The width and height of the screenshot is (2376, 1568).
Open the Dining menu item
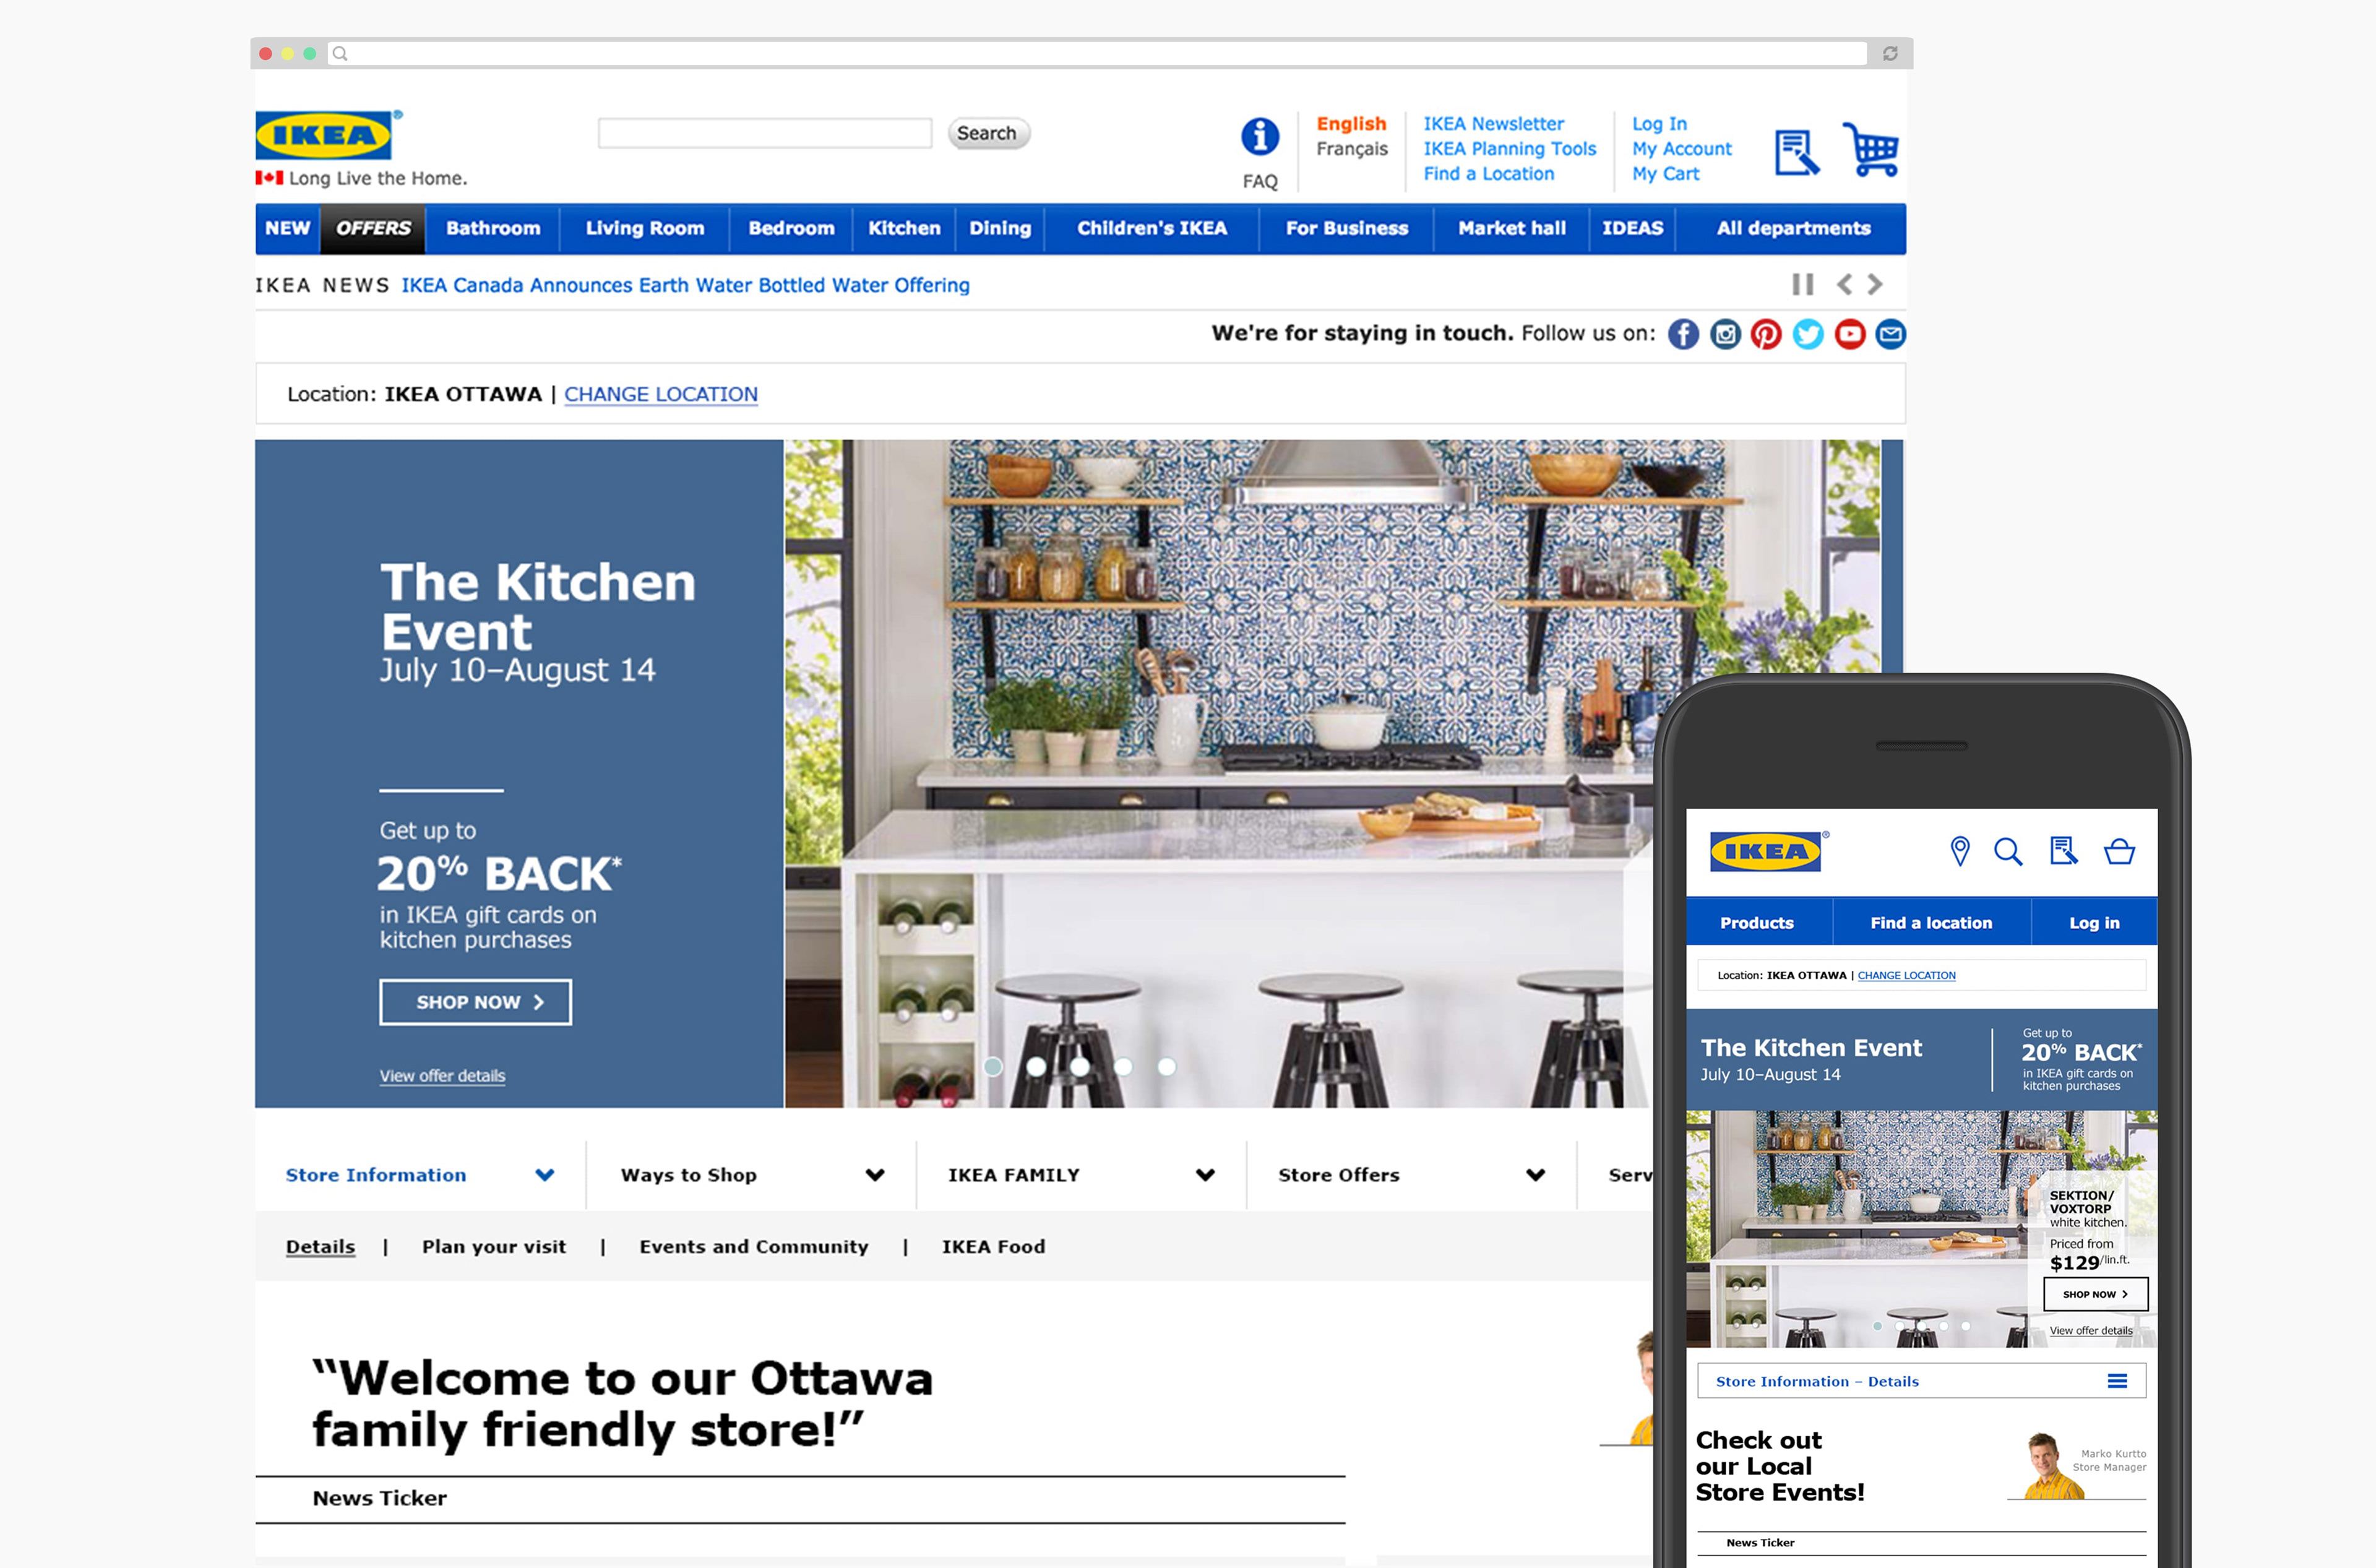click(x=1000, y=228)
